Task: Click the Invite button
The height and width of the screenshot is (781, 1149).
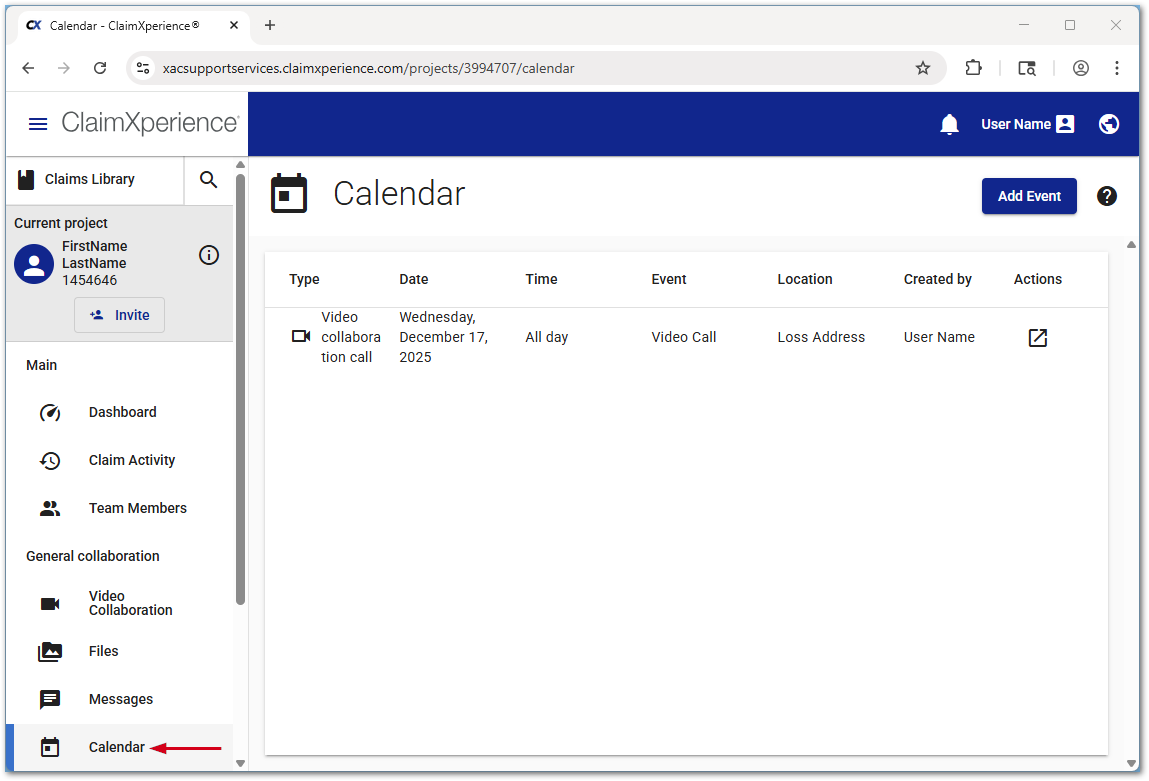Action: [x=119, y=314]
